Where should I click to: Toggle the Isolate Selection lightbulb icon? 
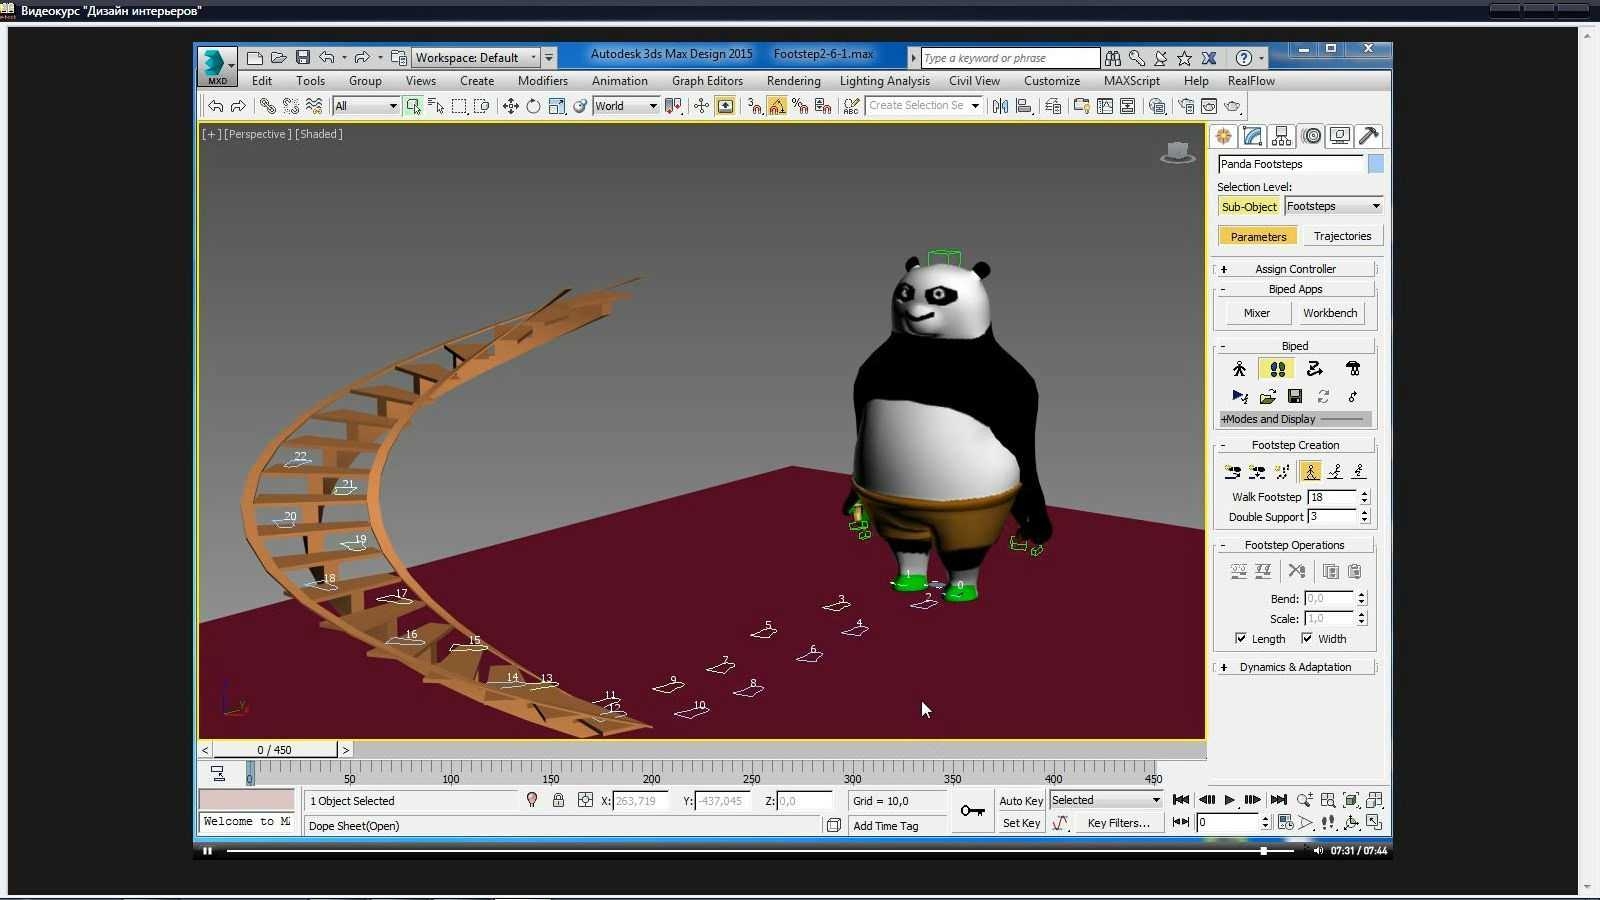tap(532, 800)
